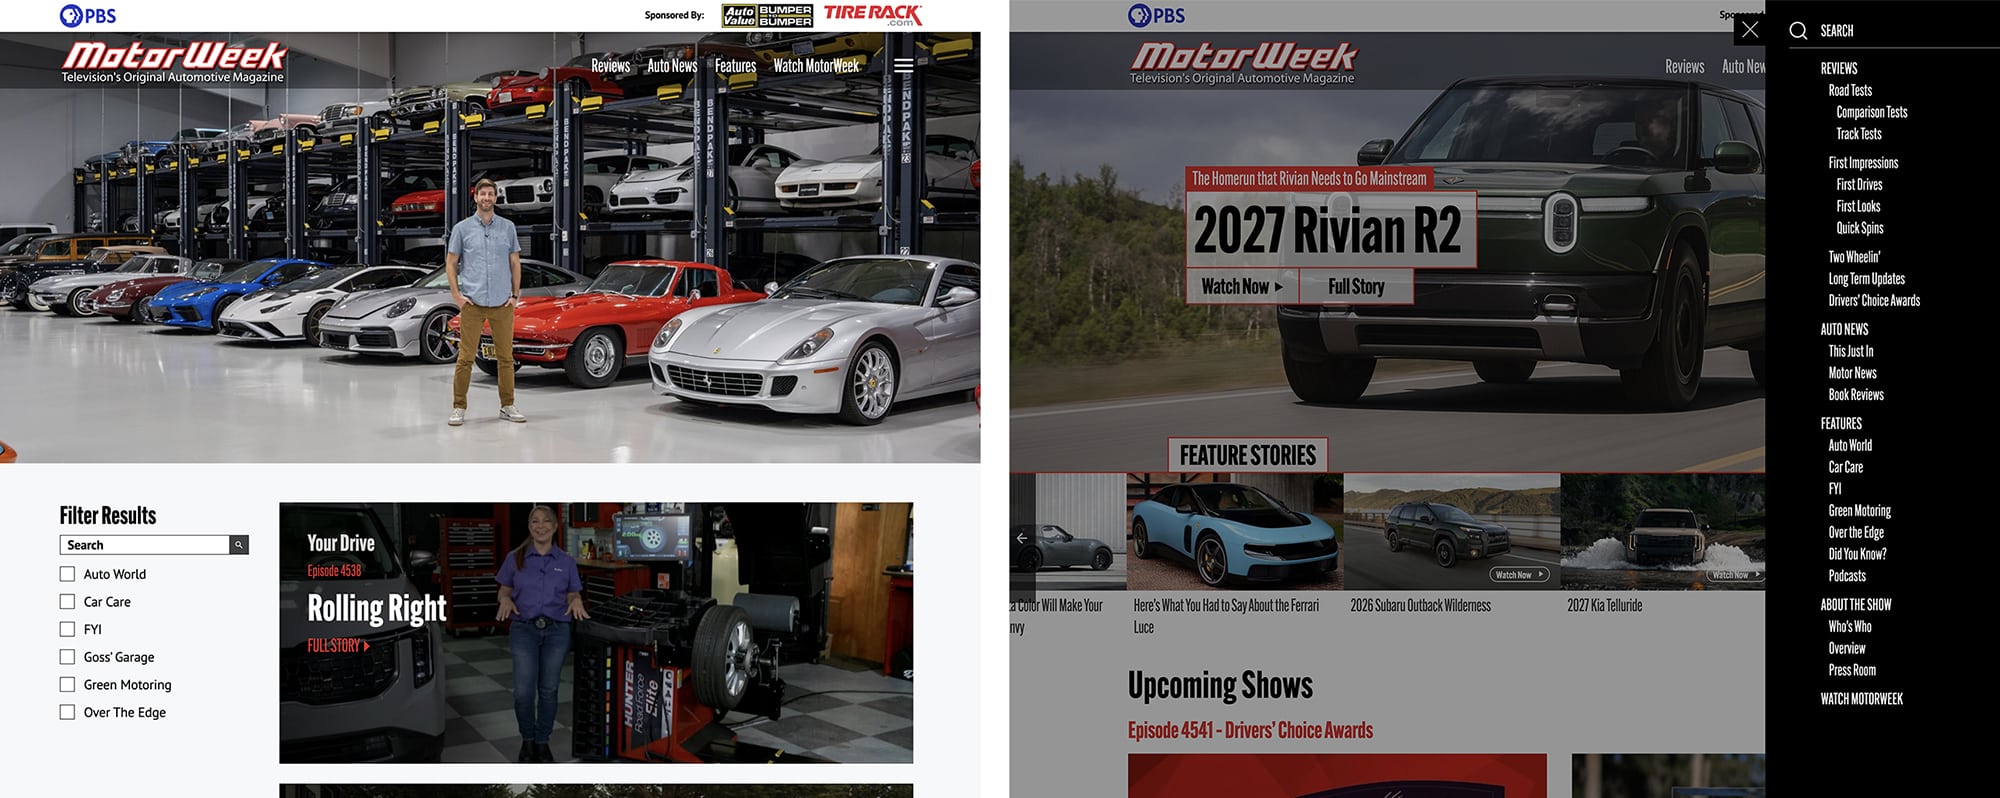Screen dimensions: 2000x798
Task: Open Track Tests in the menu
Action: point(1859,134)
